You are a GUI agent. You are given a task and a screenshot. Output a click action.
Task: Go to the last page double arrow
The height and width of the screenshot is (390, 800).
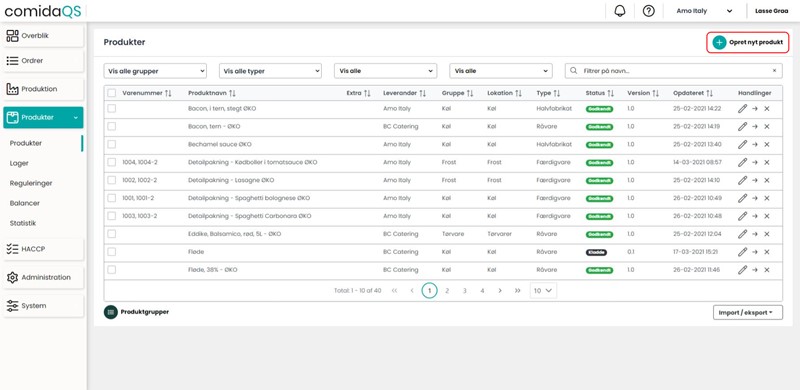tap(517, 290)
